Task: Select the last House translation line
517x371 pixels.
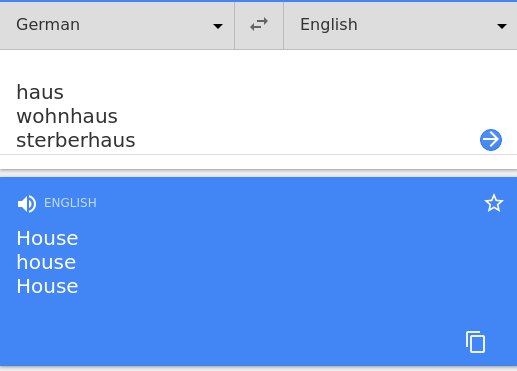Action: (x=47, y=286)
